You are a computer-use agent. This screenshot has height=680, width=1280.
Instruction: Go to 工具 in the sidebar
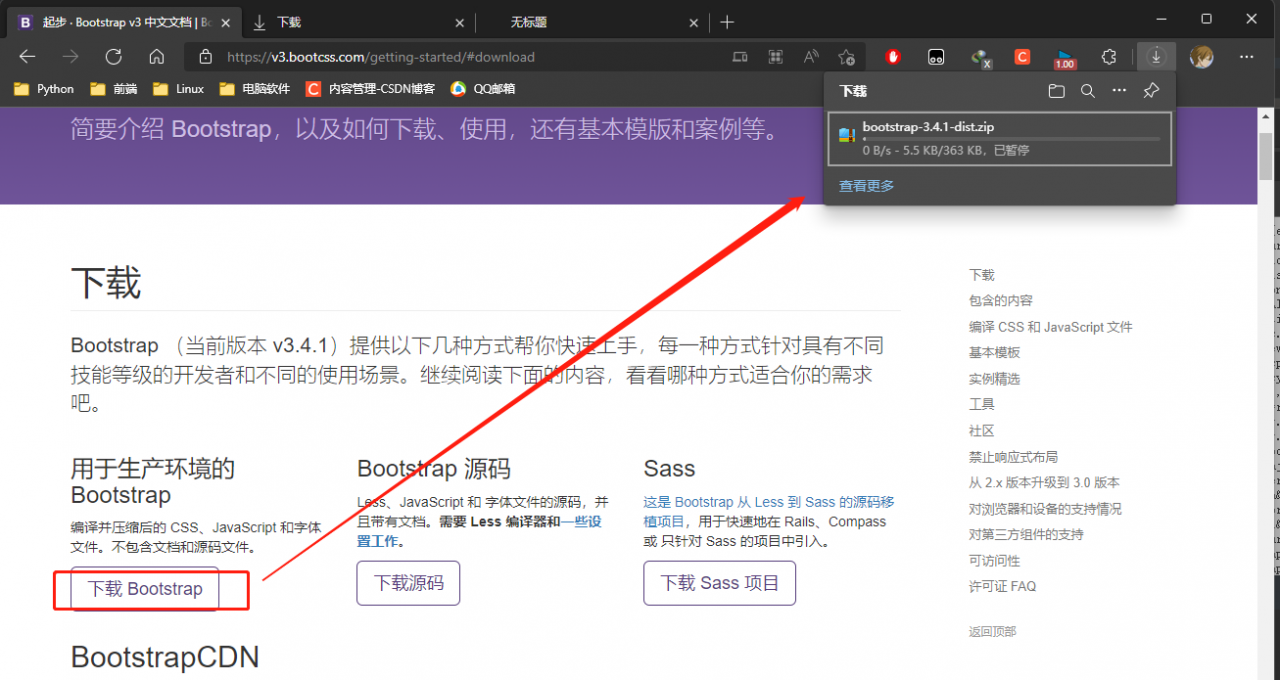point(982,405)
